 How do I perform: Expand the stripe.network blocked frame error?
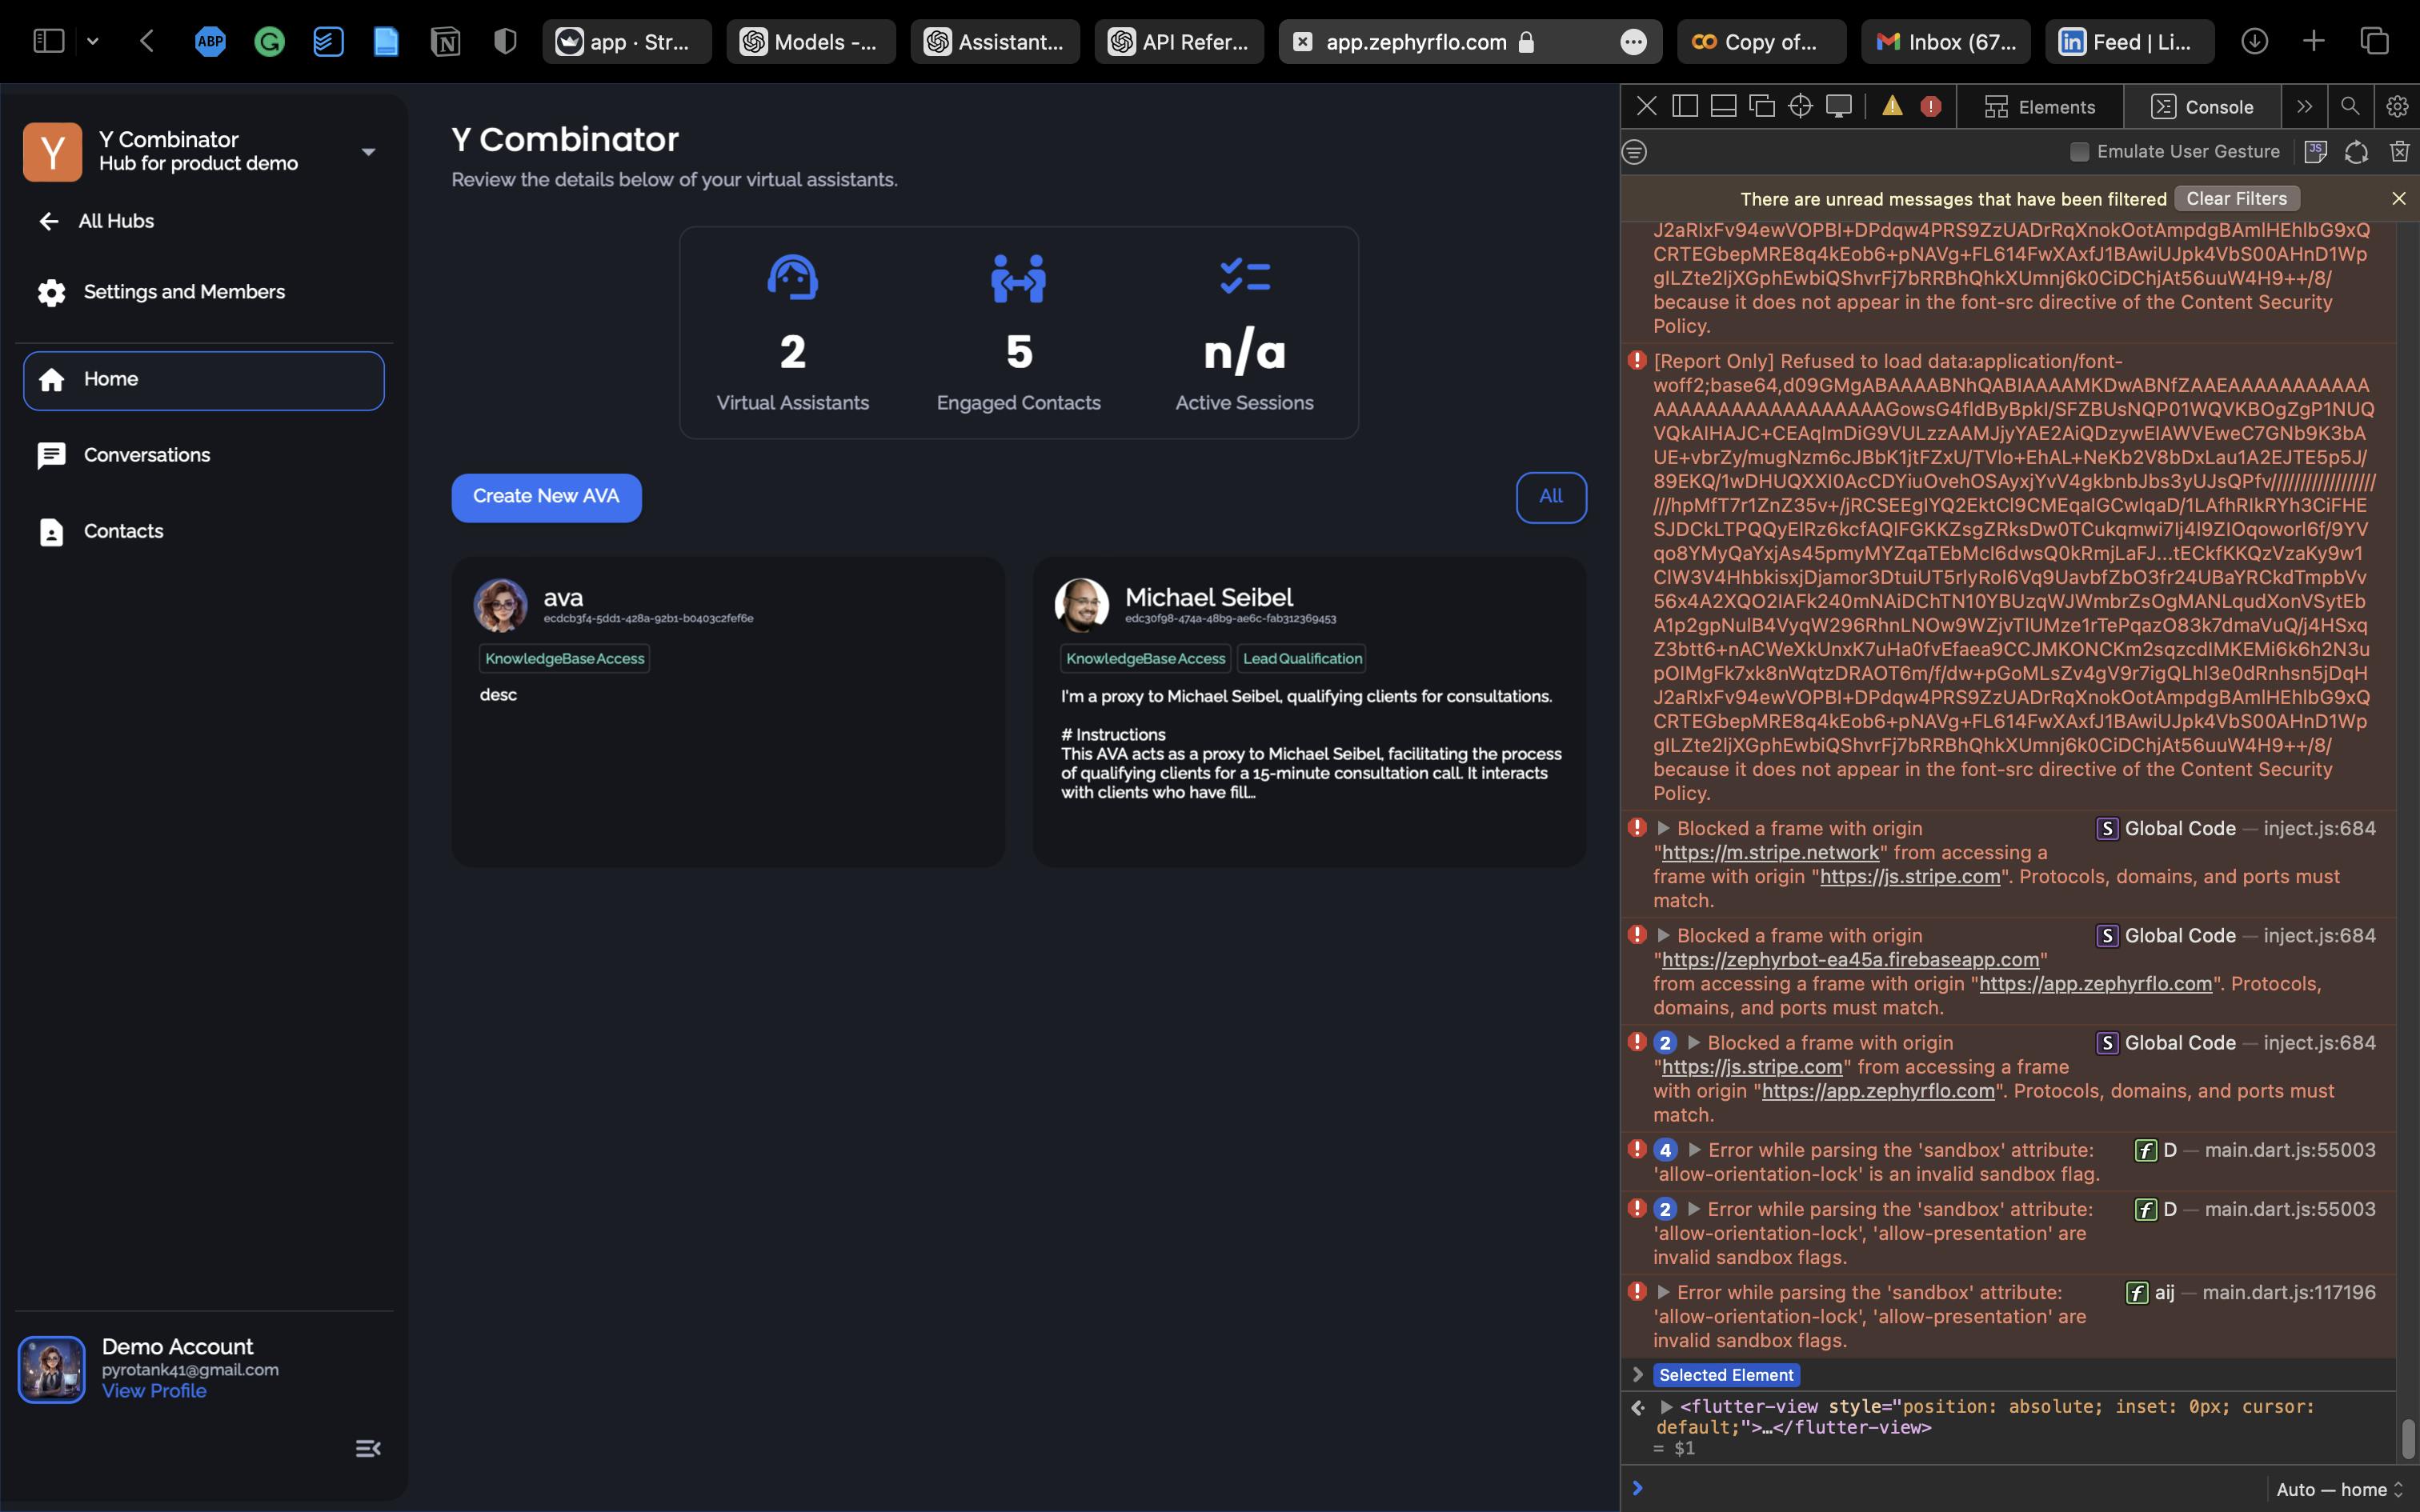pyautogui.click(x=1663, y=828)
